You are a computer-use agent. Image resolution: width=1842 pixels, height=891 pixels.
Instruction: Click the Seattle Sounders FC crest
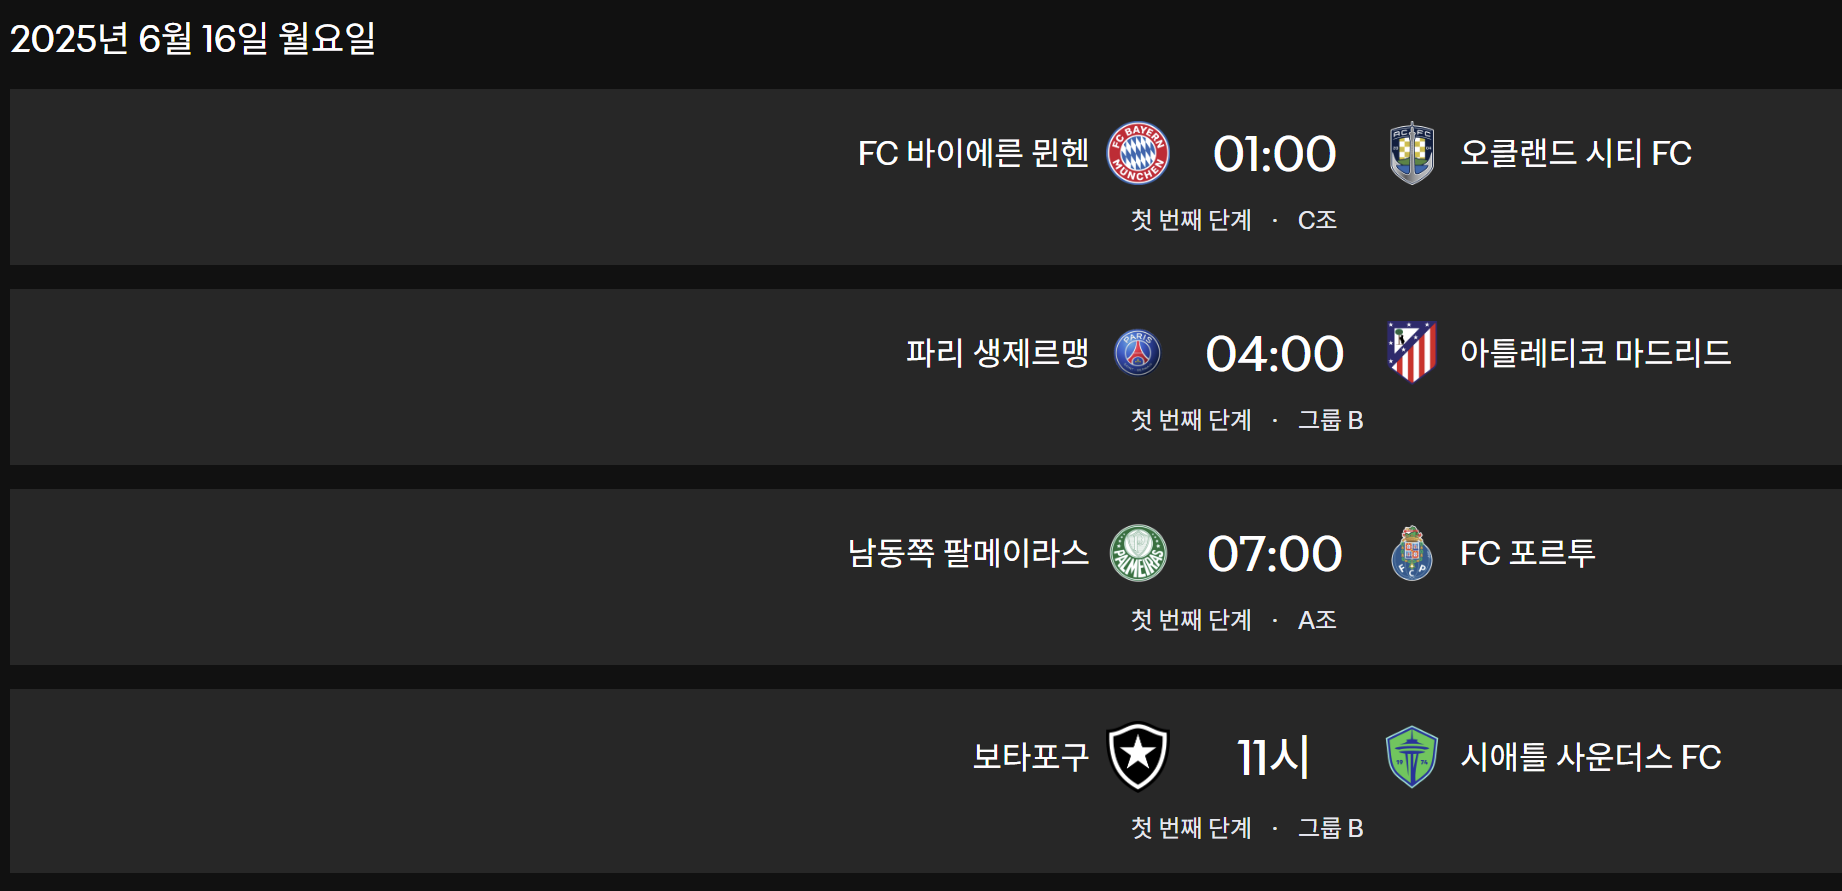(1411, 757)
